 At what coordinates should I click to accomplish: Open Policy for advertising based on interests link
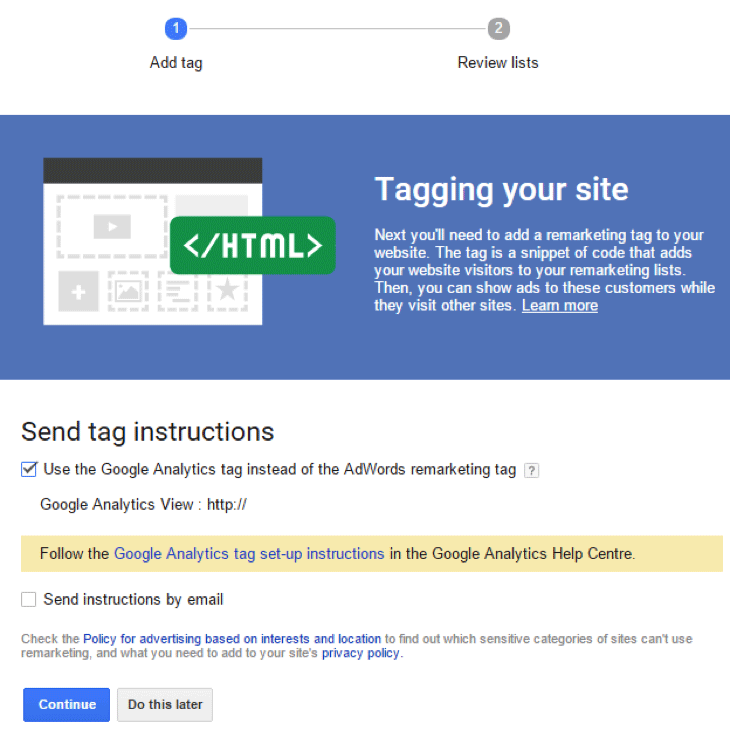pos(232,639)
